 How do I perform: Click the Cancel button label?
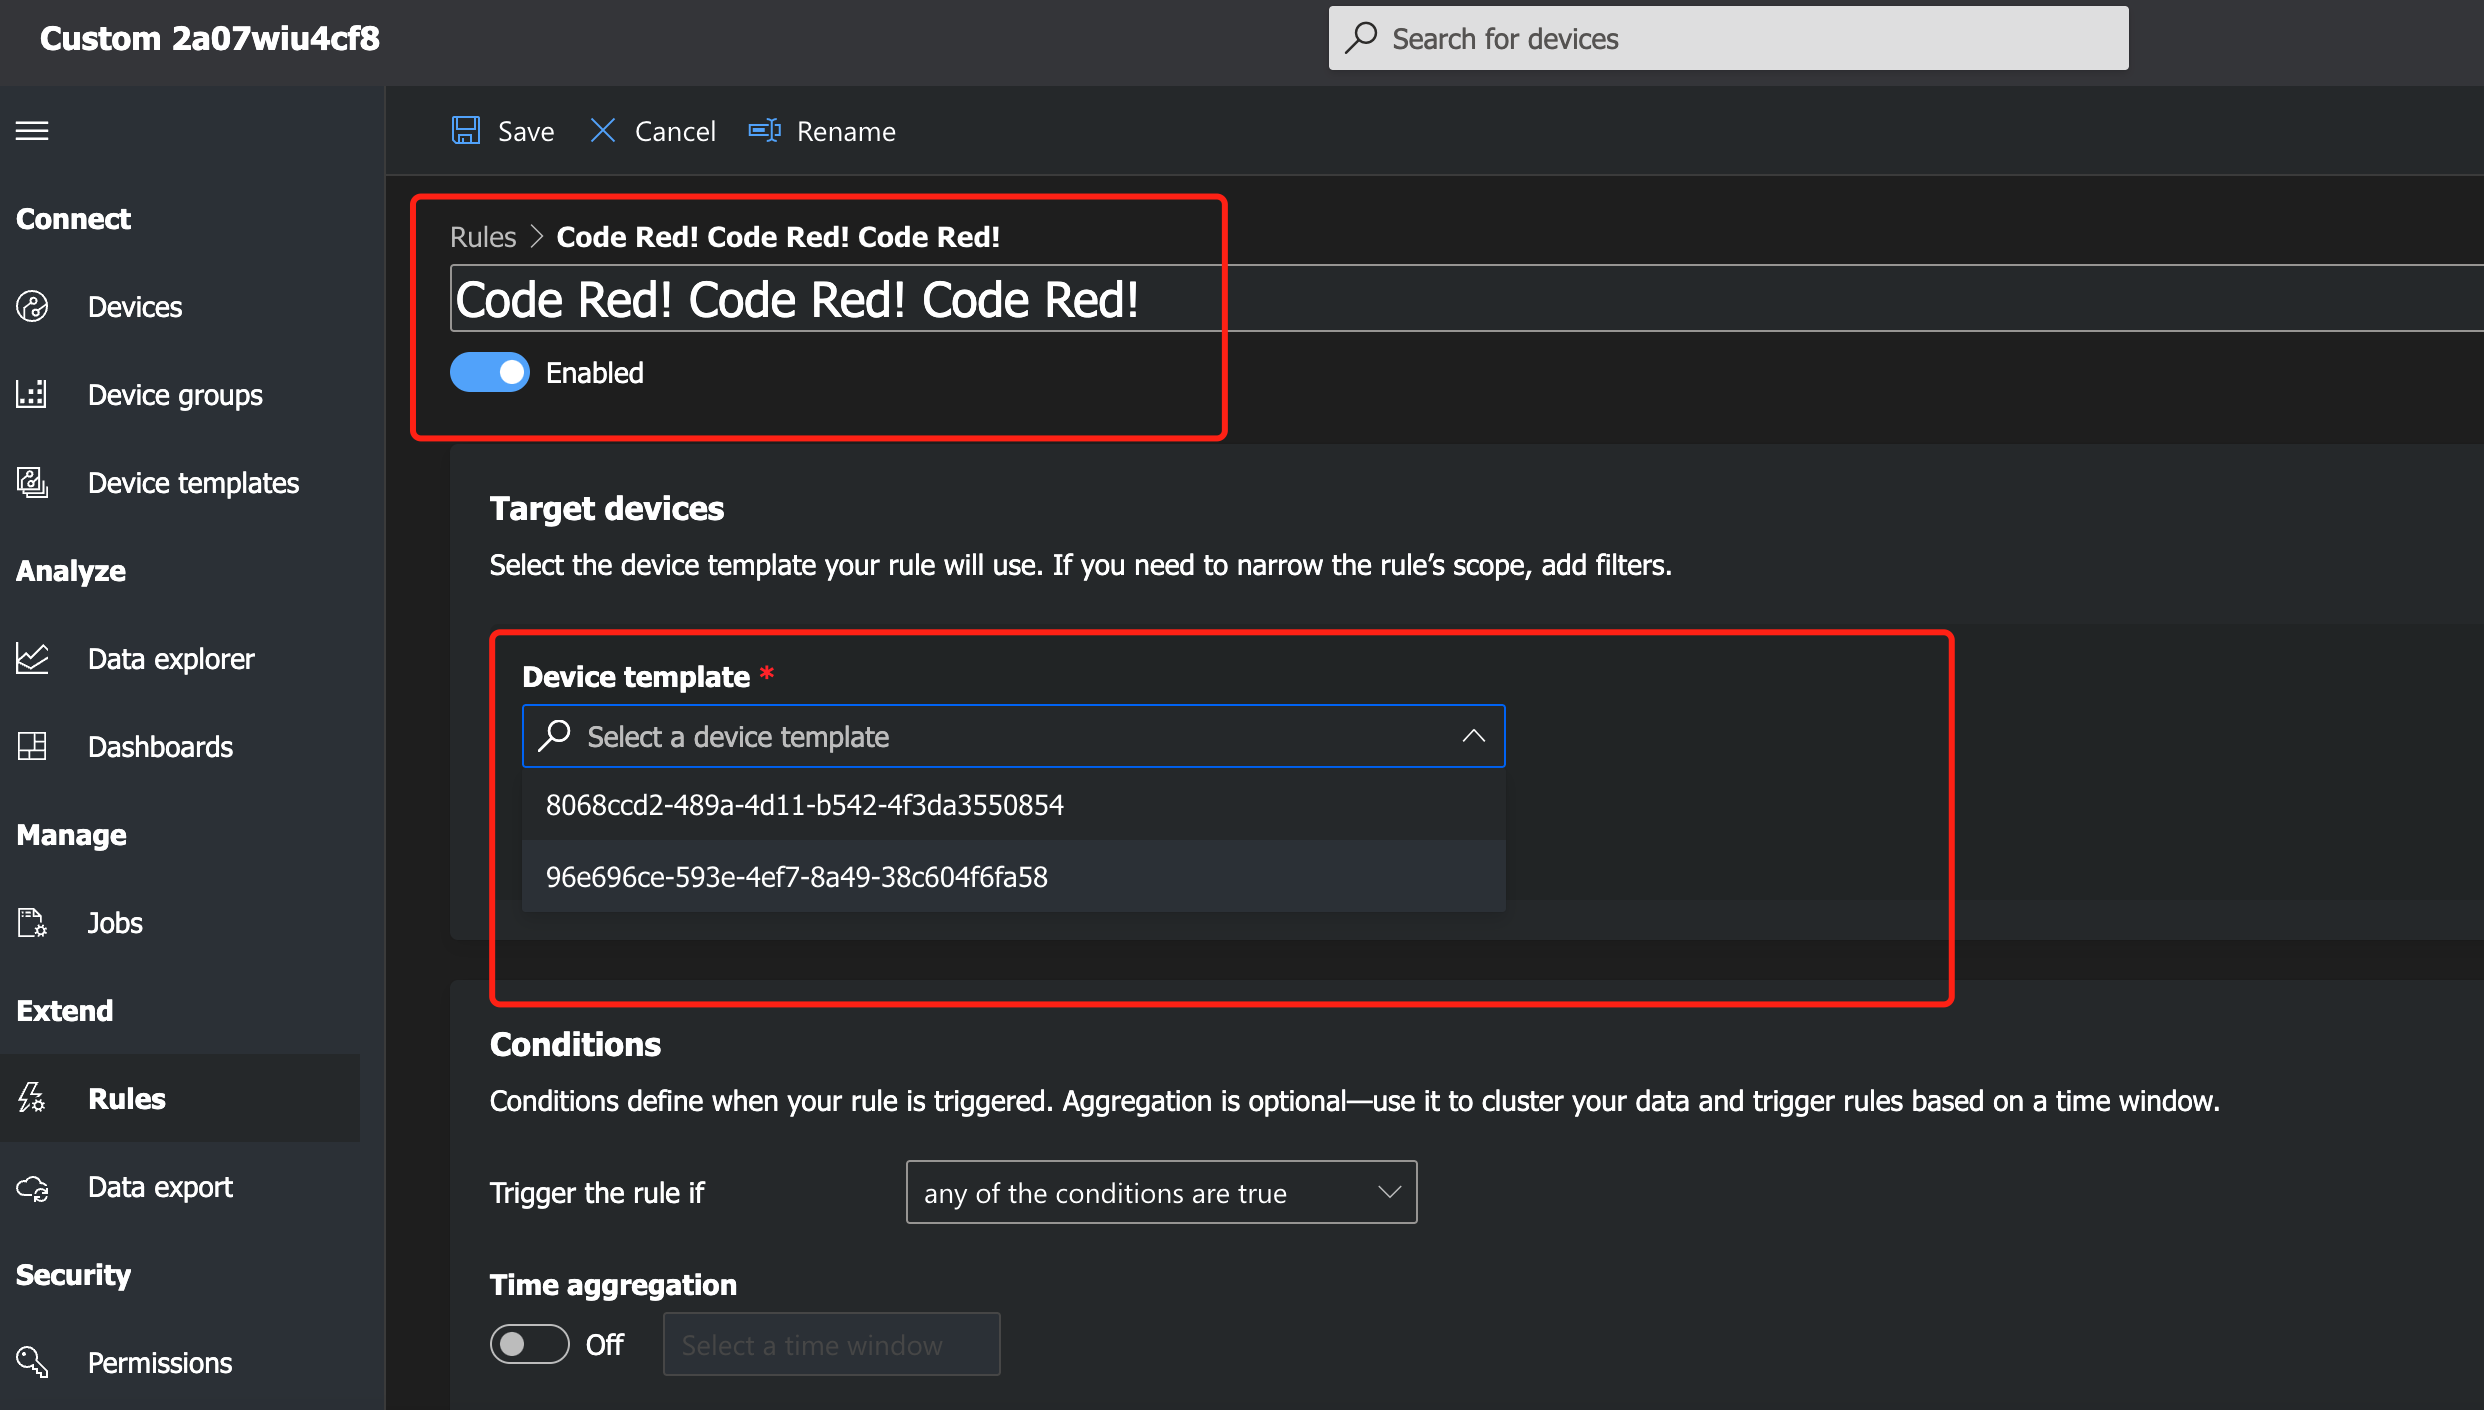point(675,131)
